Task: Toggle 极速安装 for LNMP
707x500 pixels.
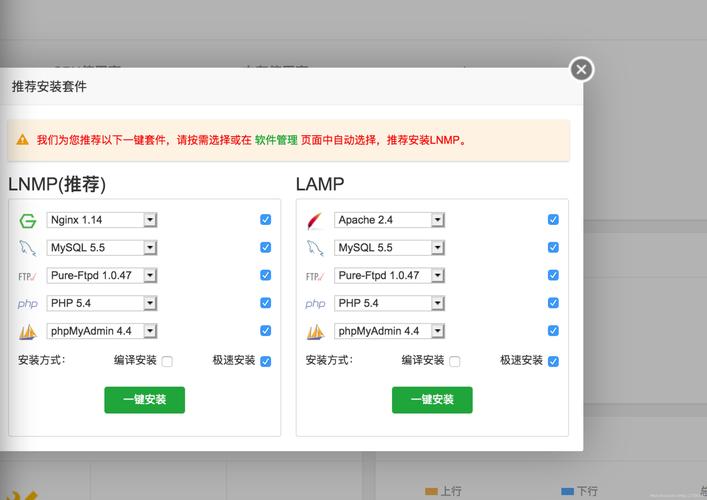Action: click(x=266, y=361)
